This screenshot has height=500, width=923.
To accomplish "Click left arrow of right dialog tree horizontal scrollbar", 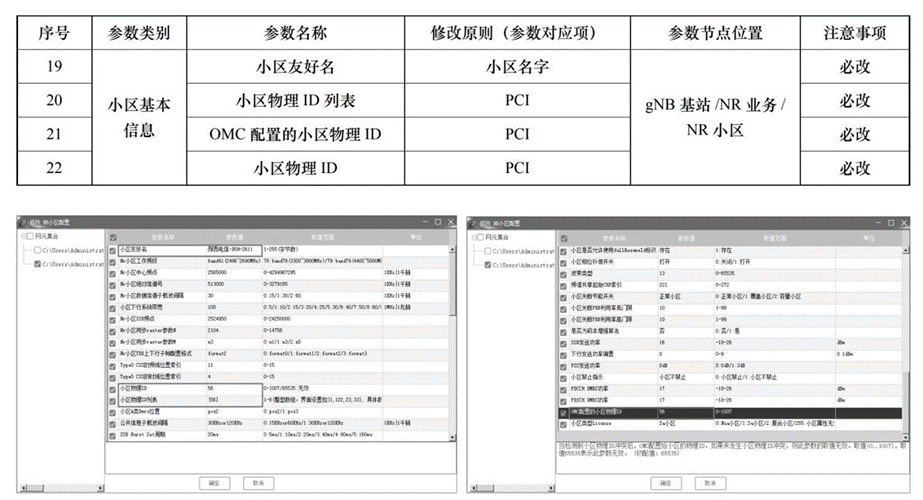I will point(474,488).
